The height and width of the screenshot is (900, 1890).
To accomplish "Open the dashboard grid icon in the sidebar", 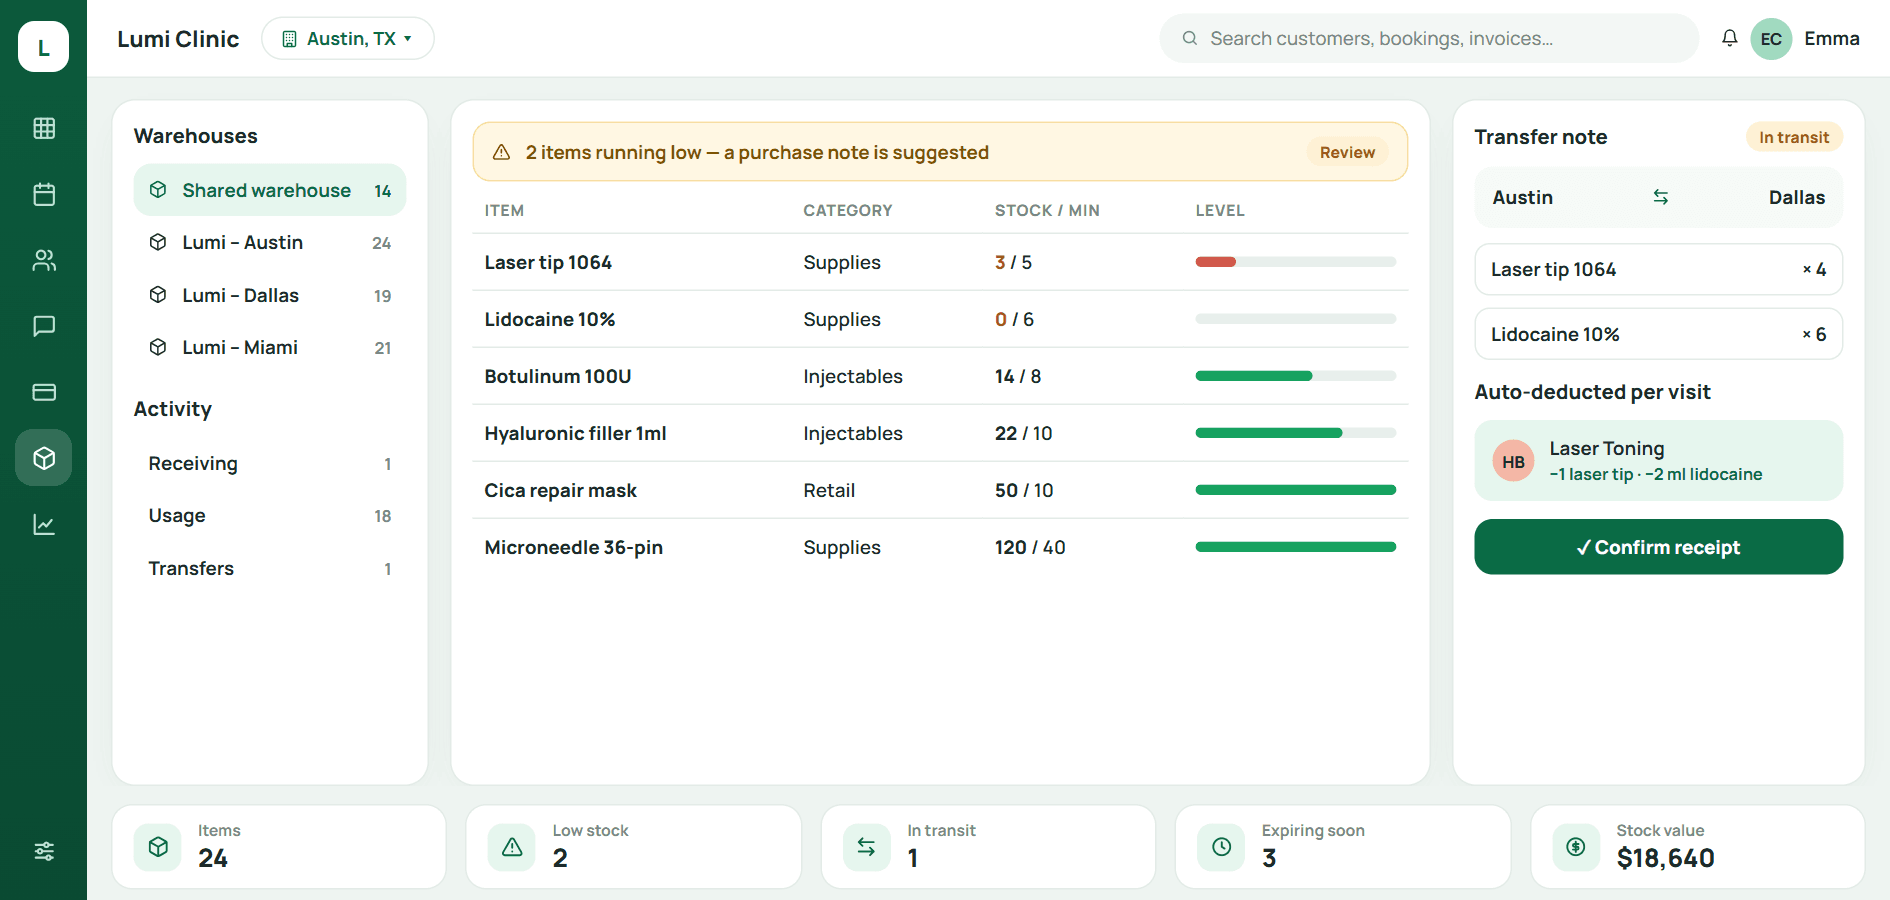I will coord(44,128).
